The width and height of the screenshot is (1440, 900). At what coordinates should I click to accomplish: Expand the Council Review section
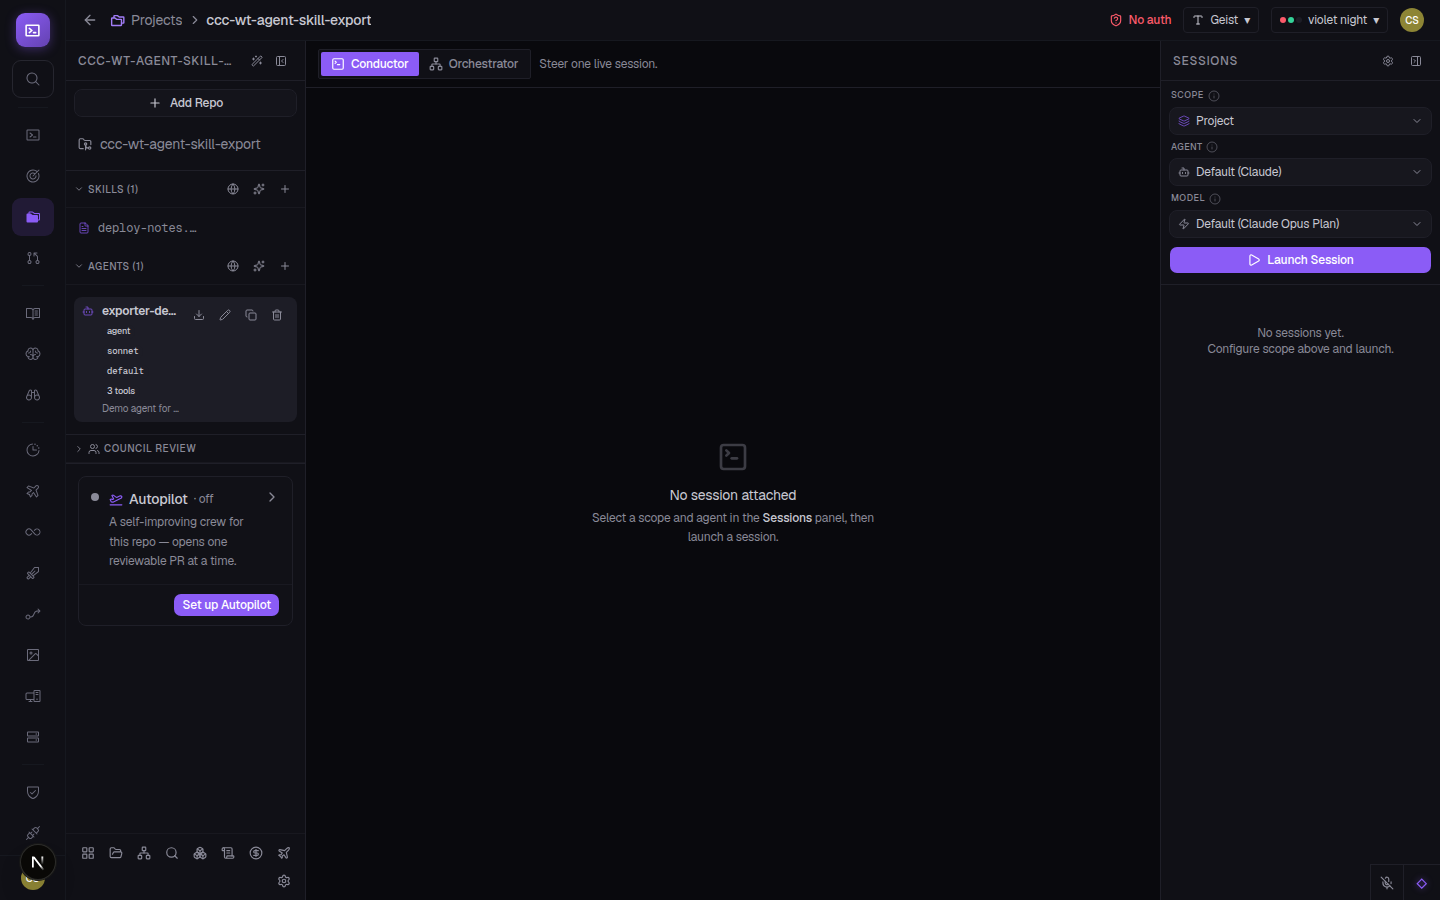click(186, 448)
